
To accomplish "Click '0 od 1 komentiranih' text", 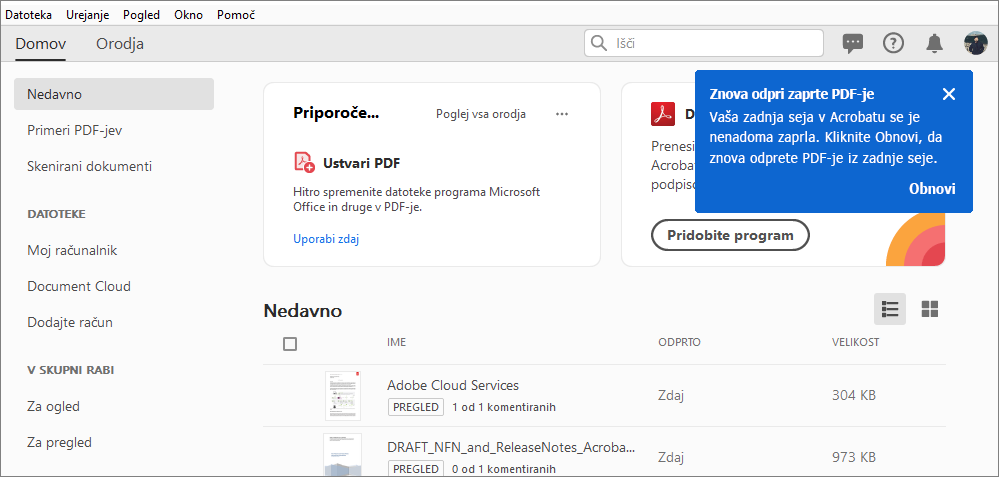I will [504, 469].
